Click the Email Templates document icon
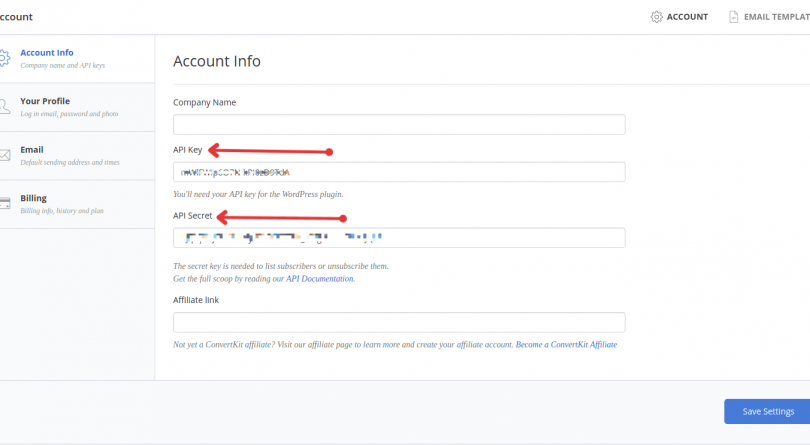 pos(734,17)
